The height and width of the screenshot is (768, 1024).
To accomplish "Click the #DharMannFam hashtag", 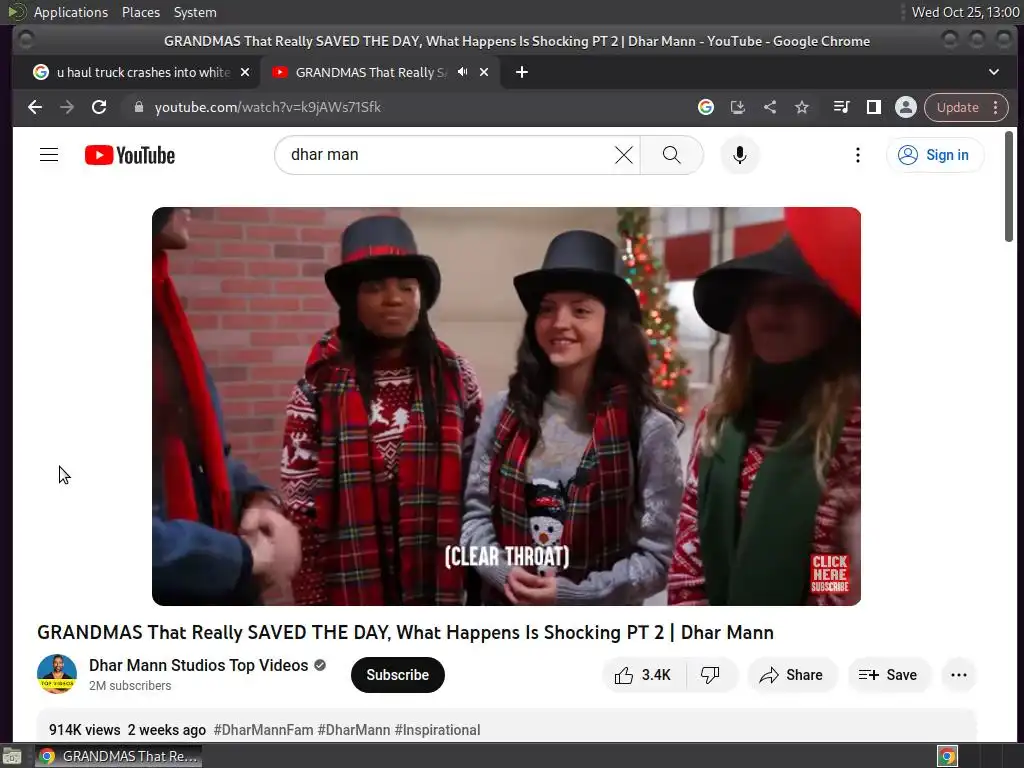I will point(263,729).
